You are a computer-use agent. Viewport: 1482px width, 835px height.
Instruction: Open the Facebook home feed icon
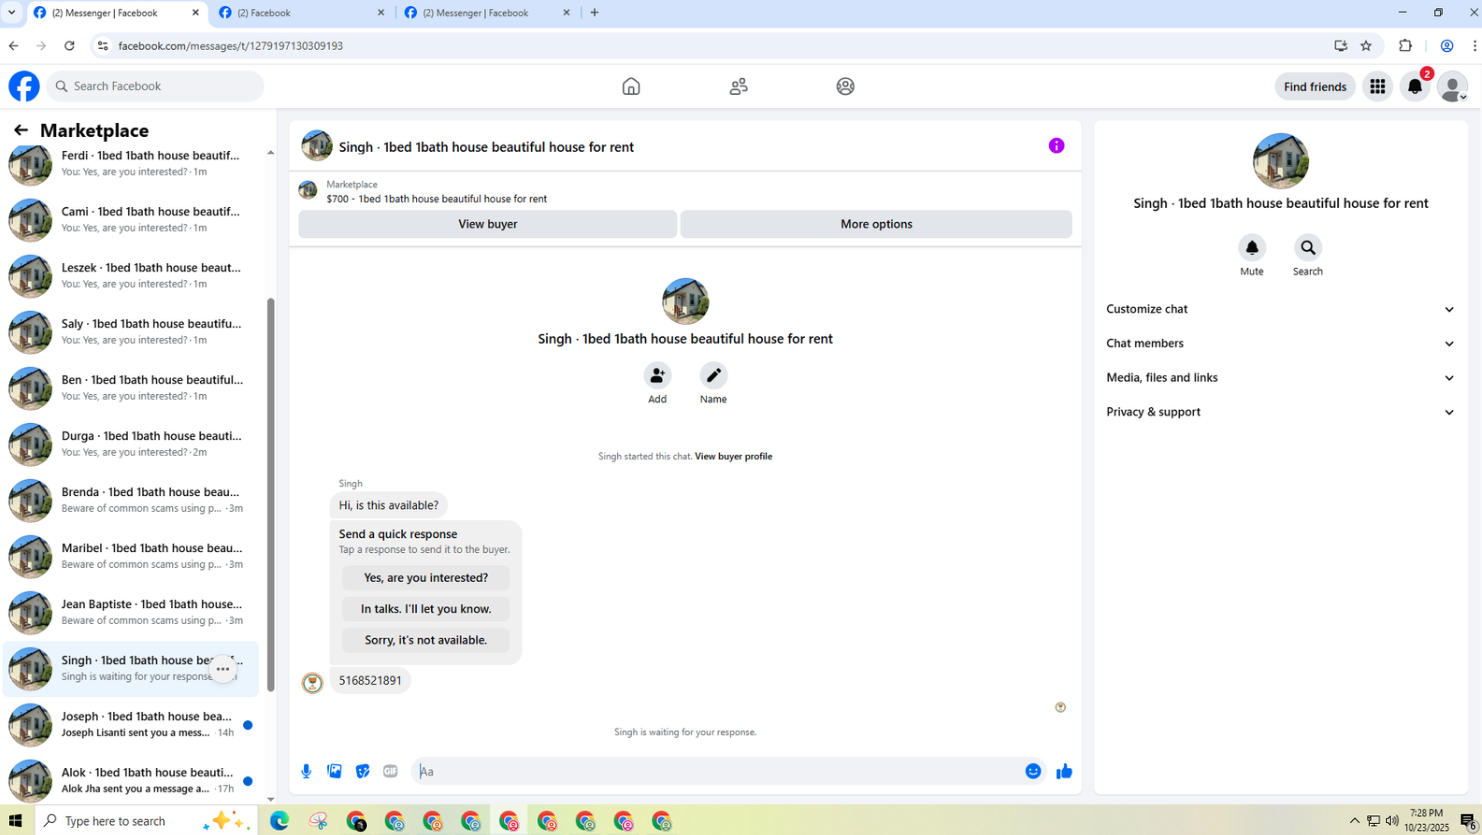(x=631, y=86)
